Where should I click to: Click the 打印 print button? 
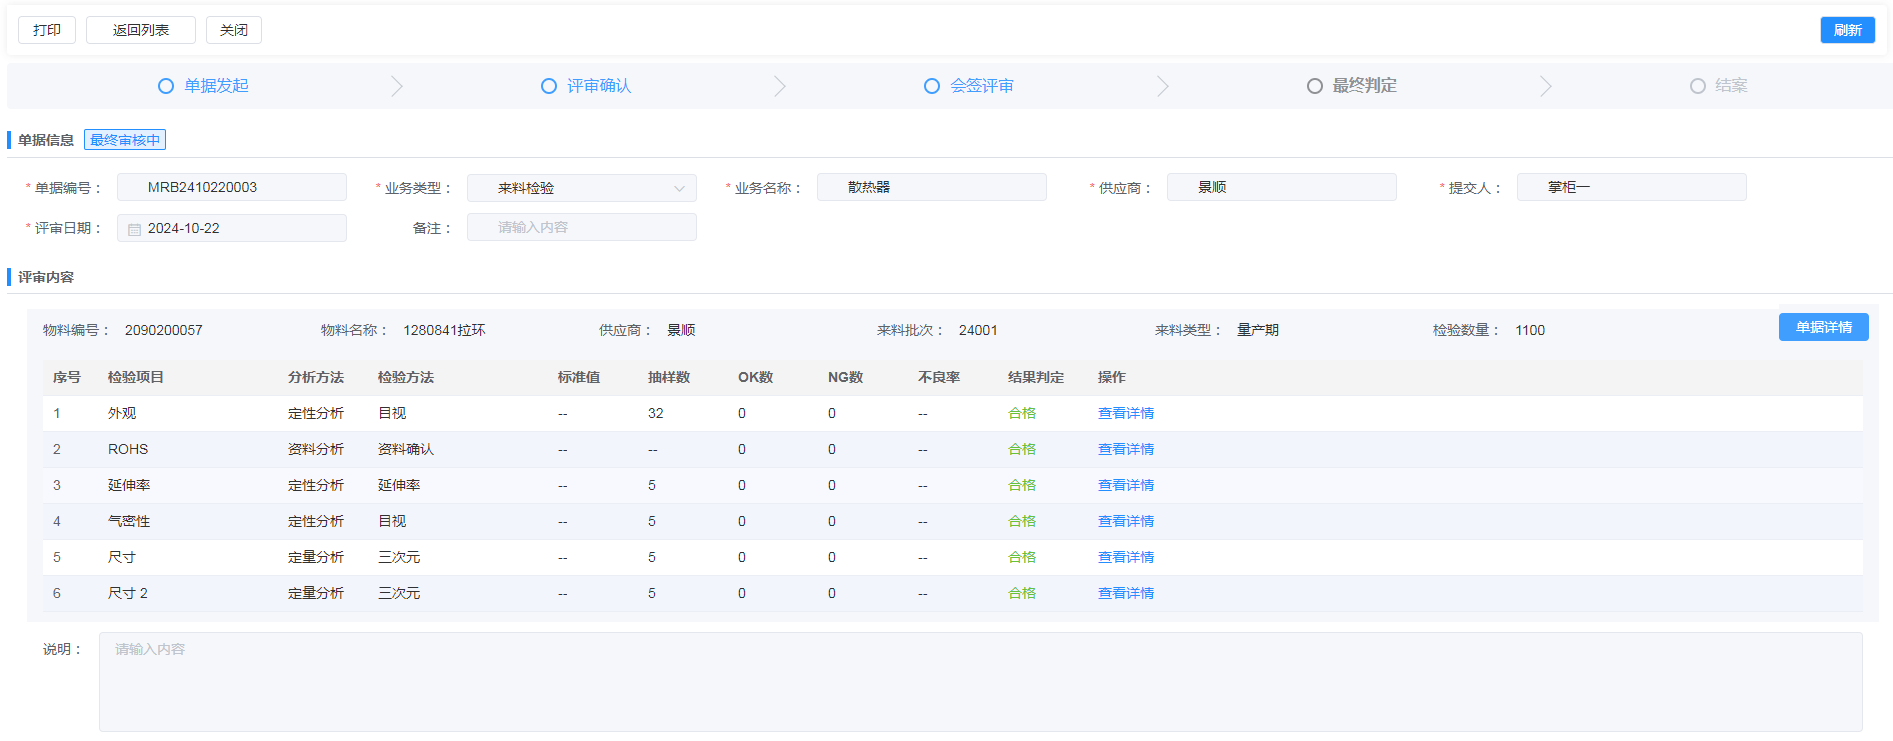(x=47, y=30)
